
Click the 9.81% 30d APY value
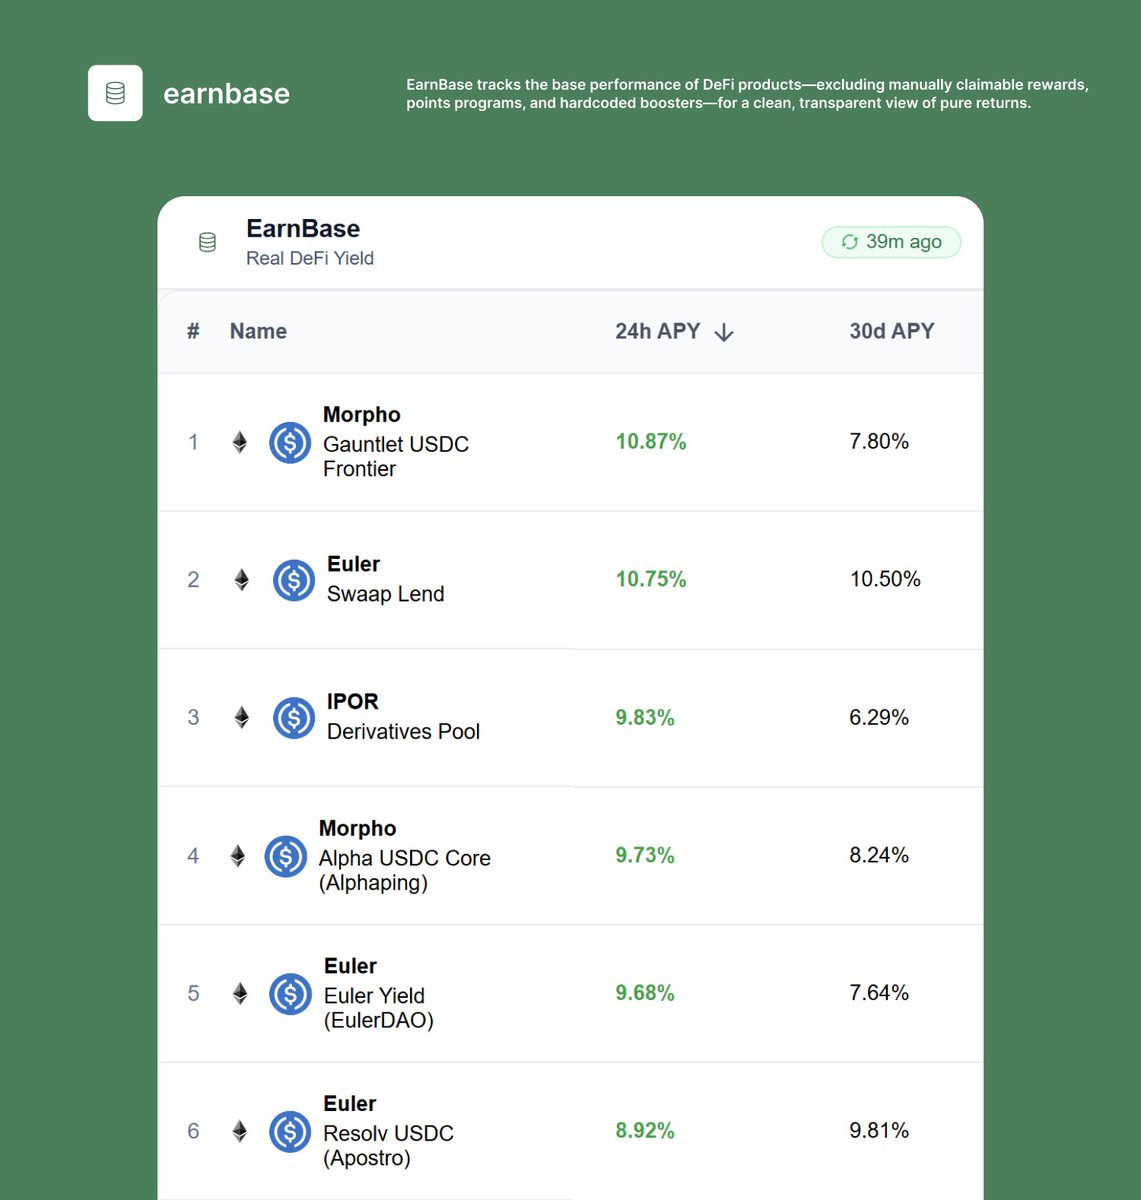[x=879, y=1131]
